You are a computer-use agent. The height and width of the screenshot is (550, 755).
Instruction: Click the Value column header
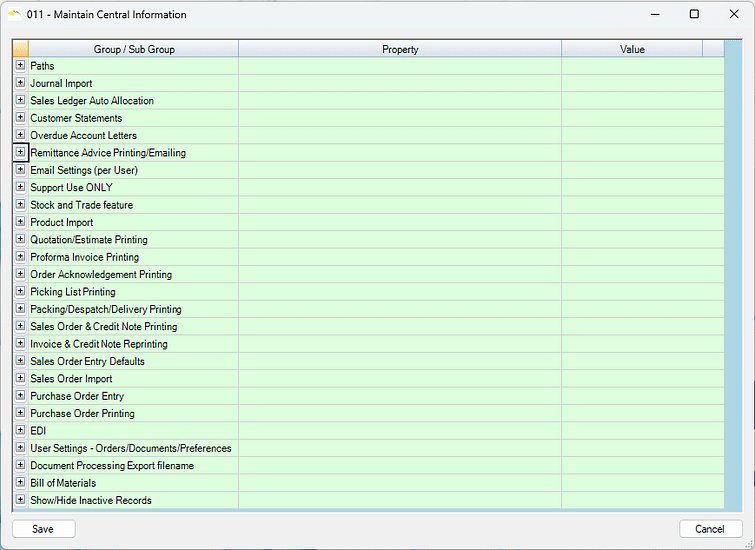632,49
